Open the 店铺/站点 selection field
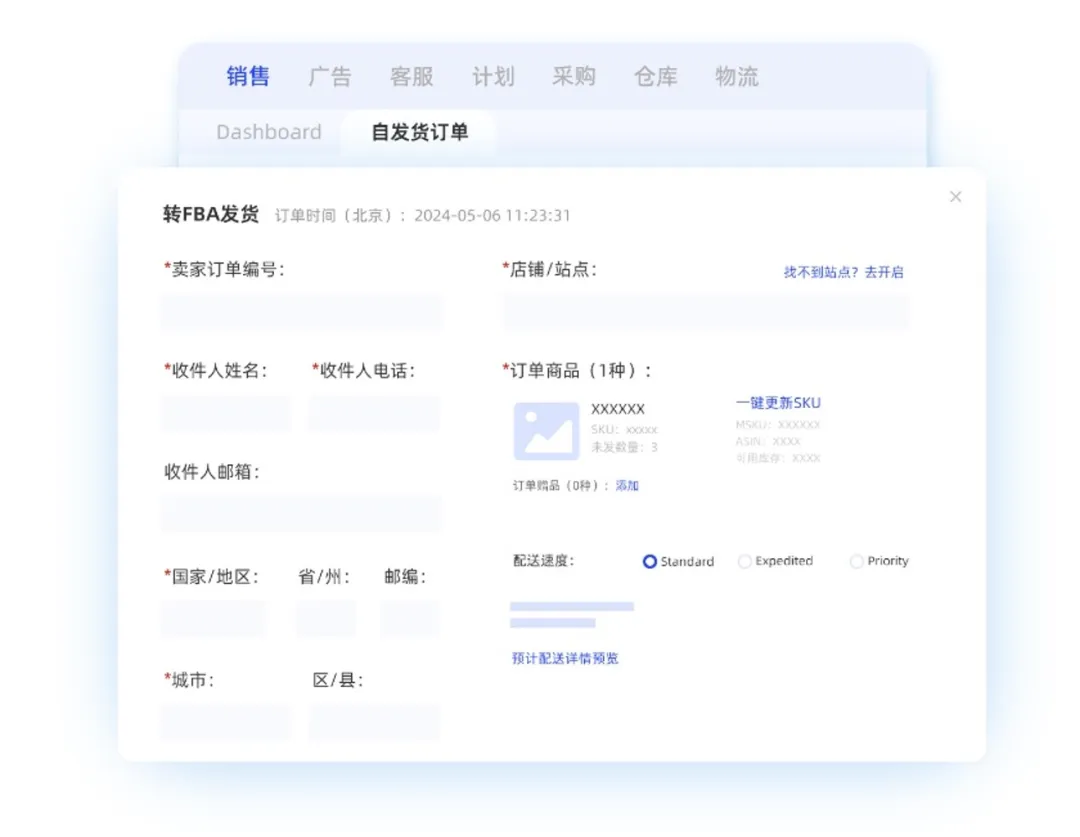Viewport: 1080px width, 837px height. pos(706,312)
